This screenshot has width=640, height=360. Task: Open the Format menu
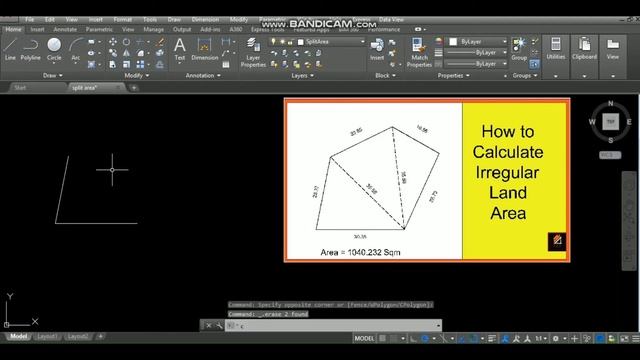[x=122, y=20]
